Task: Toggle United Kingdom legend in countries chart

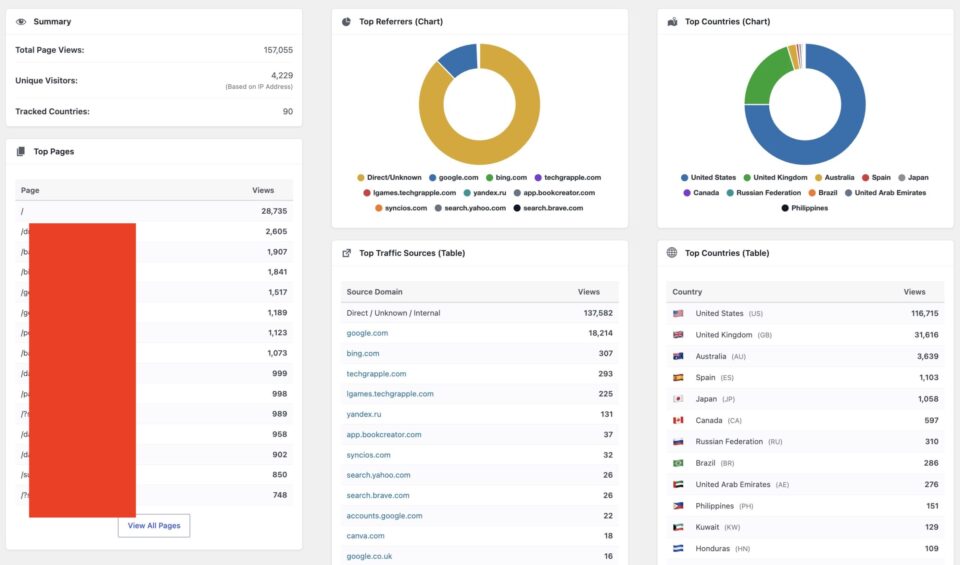Action: pyautogui.click(x=775, y=178)
